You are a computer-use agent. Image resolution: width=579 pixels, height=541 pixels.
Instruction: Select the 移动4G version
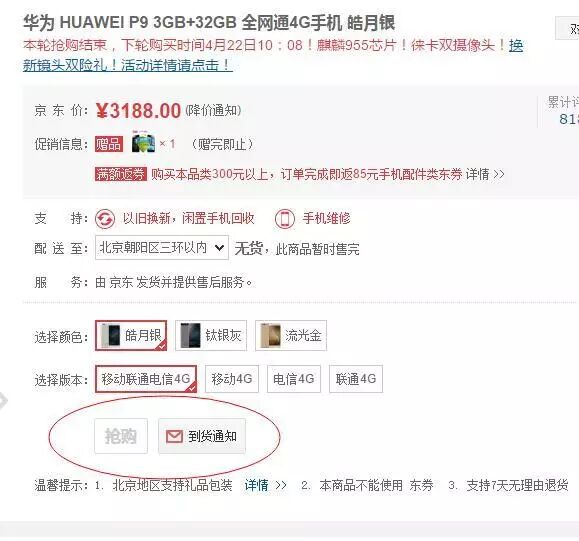point(232,379)
